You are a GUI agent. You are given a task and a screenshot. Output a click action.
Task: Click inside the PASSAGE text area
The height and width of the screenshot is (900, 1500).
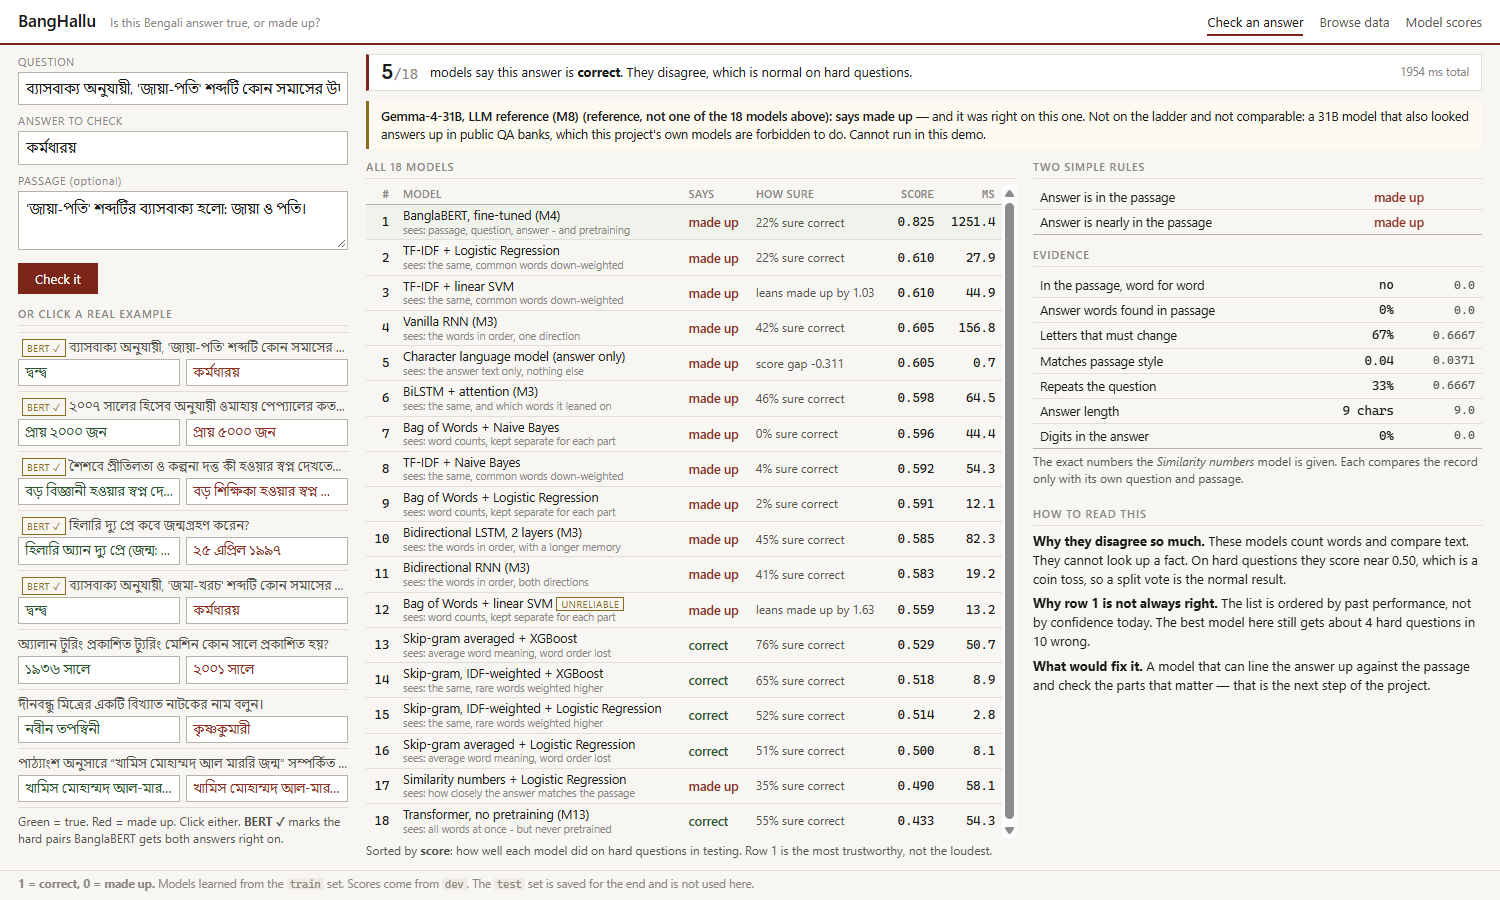(183, 220)
